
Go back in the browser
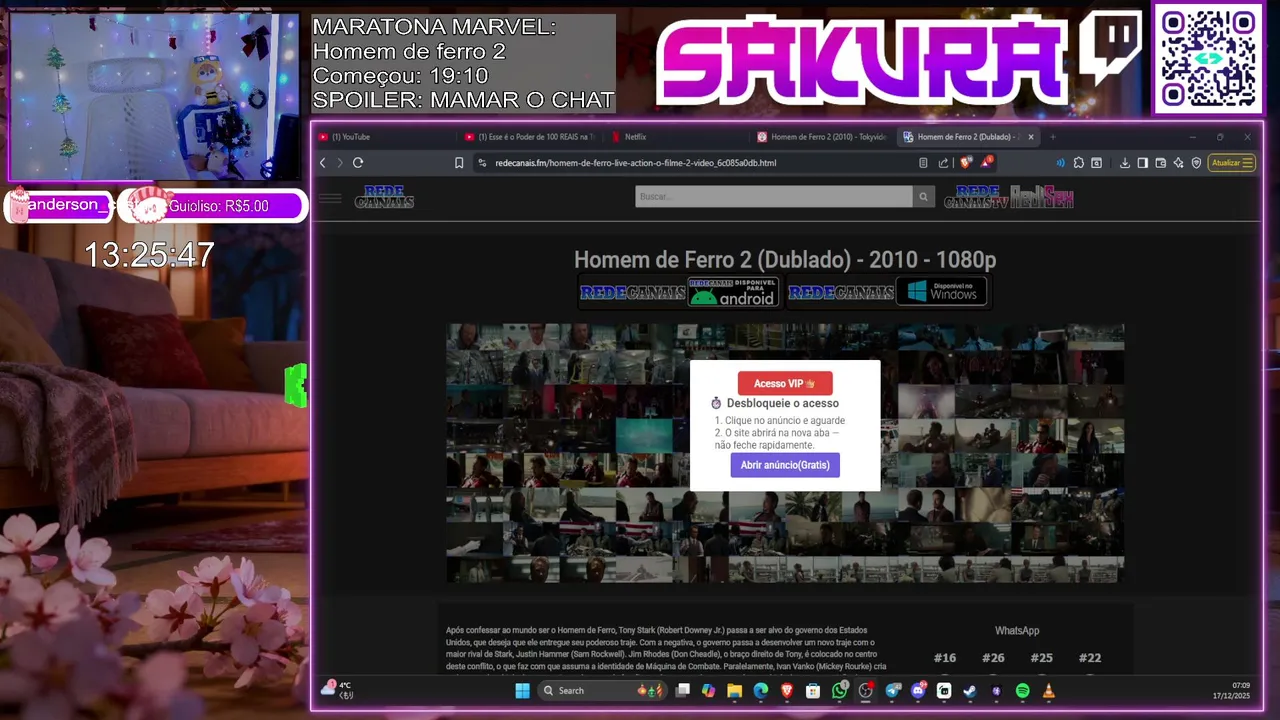(x=322, y=163)
